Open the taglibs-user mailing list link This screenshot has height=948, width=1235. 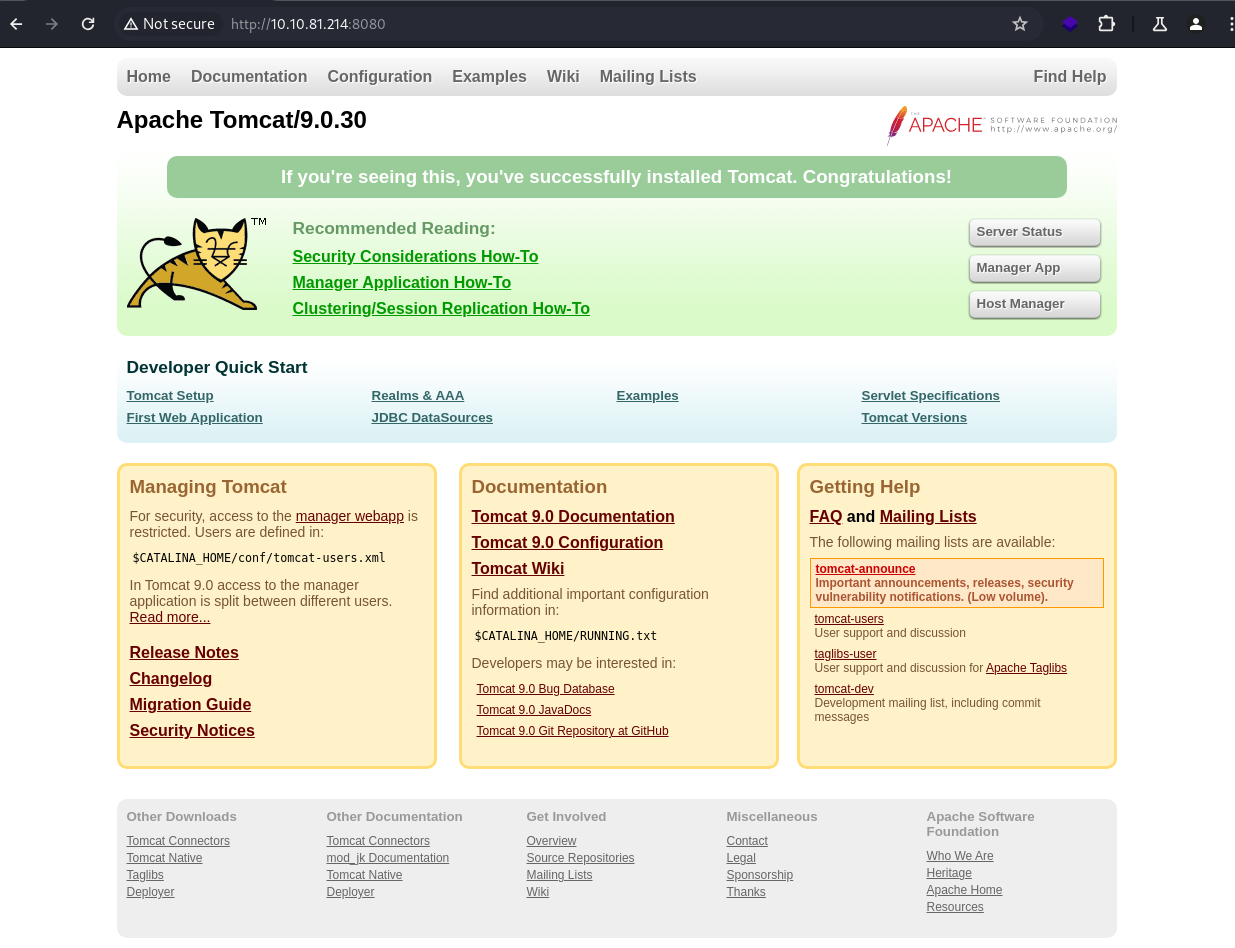[x=845, y=654]
